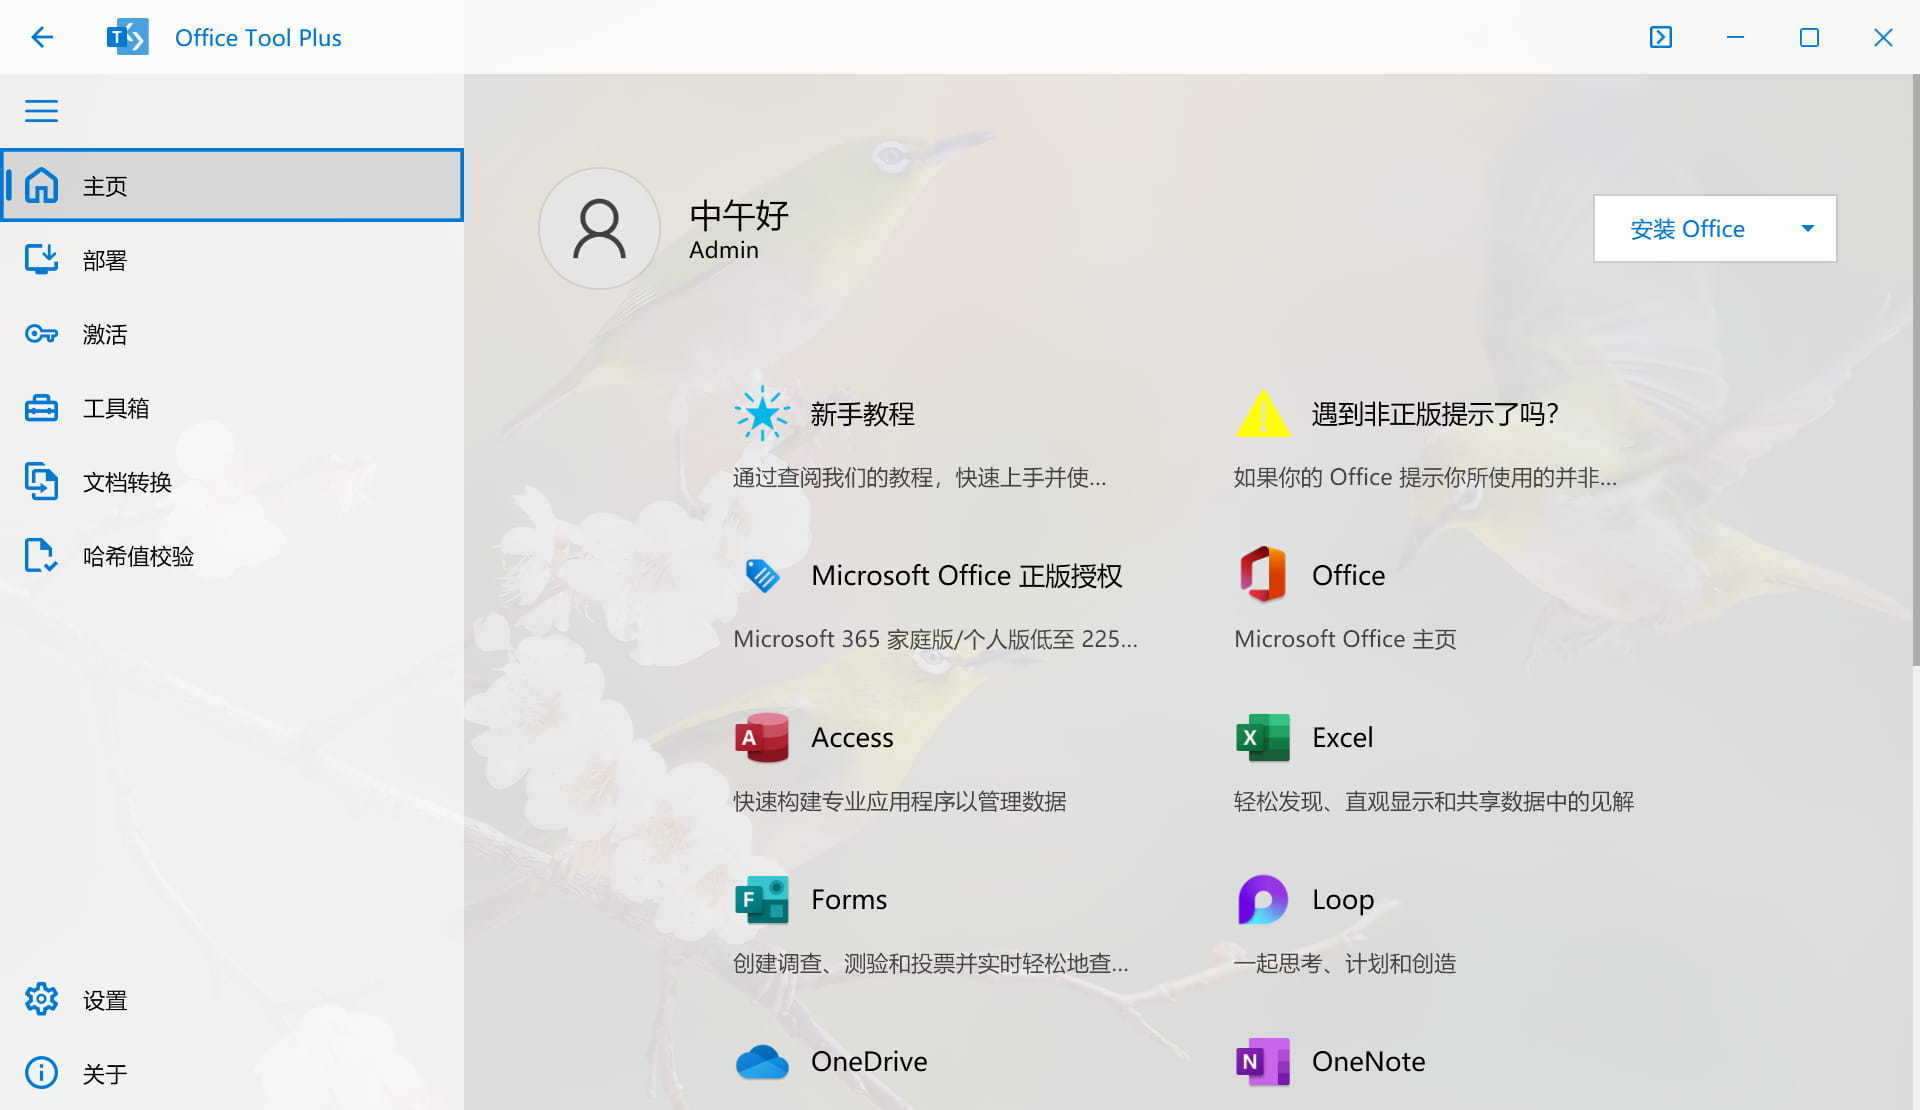This screenshot has height=1110, width=1920.
Task: Open the 部署 (Deploy) section
Action: (x=105, y=260)
